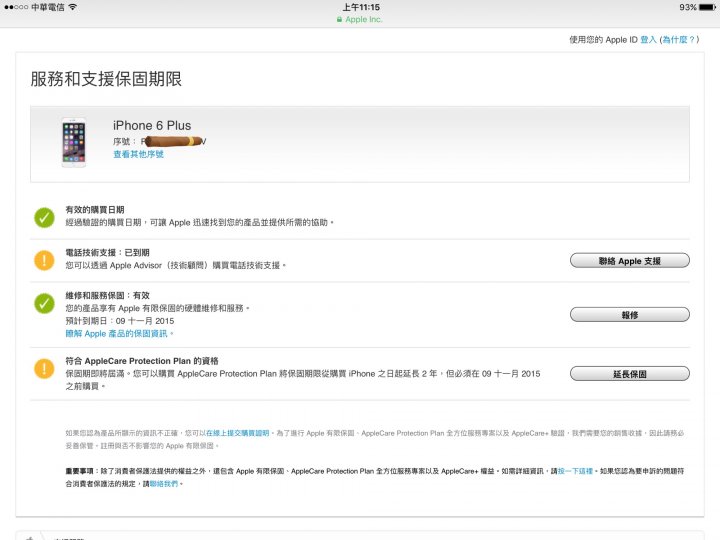Viewport: 720px width, 540px height.
Task: Click the 序號 serial number label
Action: tap(124, 141)
